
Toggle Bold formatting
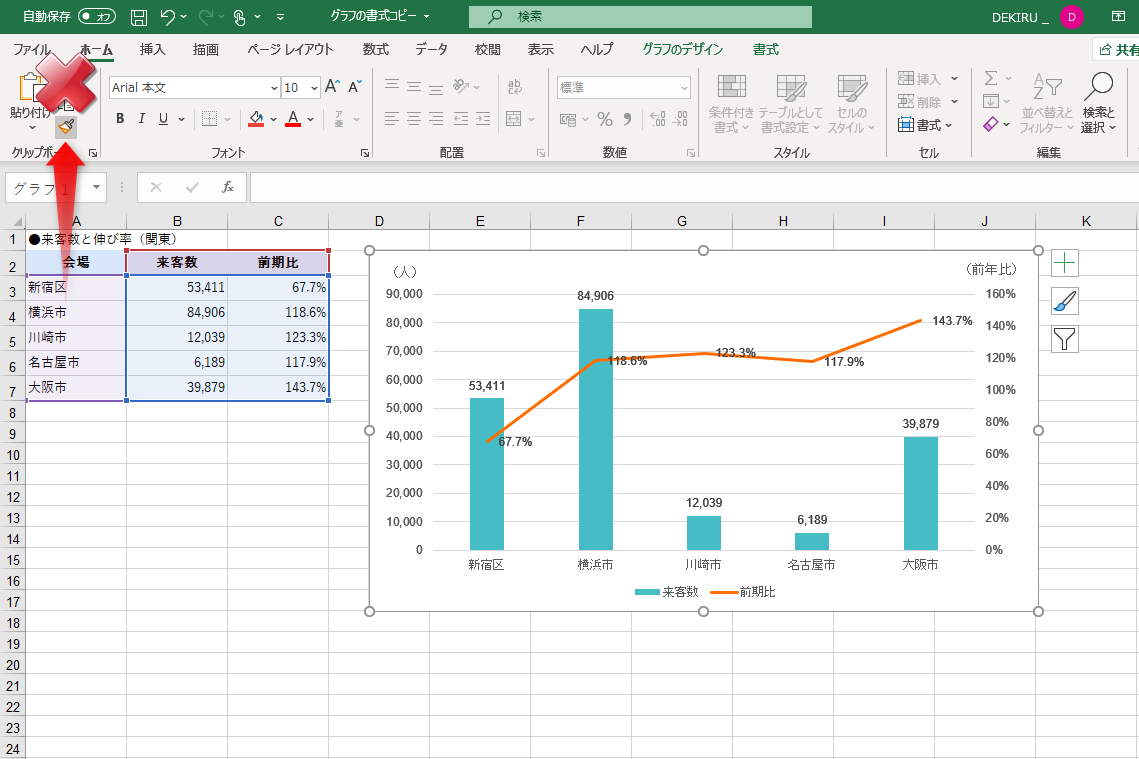120,119
